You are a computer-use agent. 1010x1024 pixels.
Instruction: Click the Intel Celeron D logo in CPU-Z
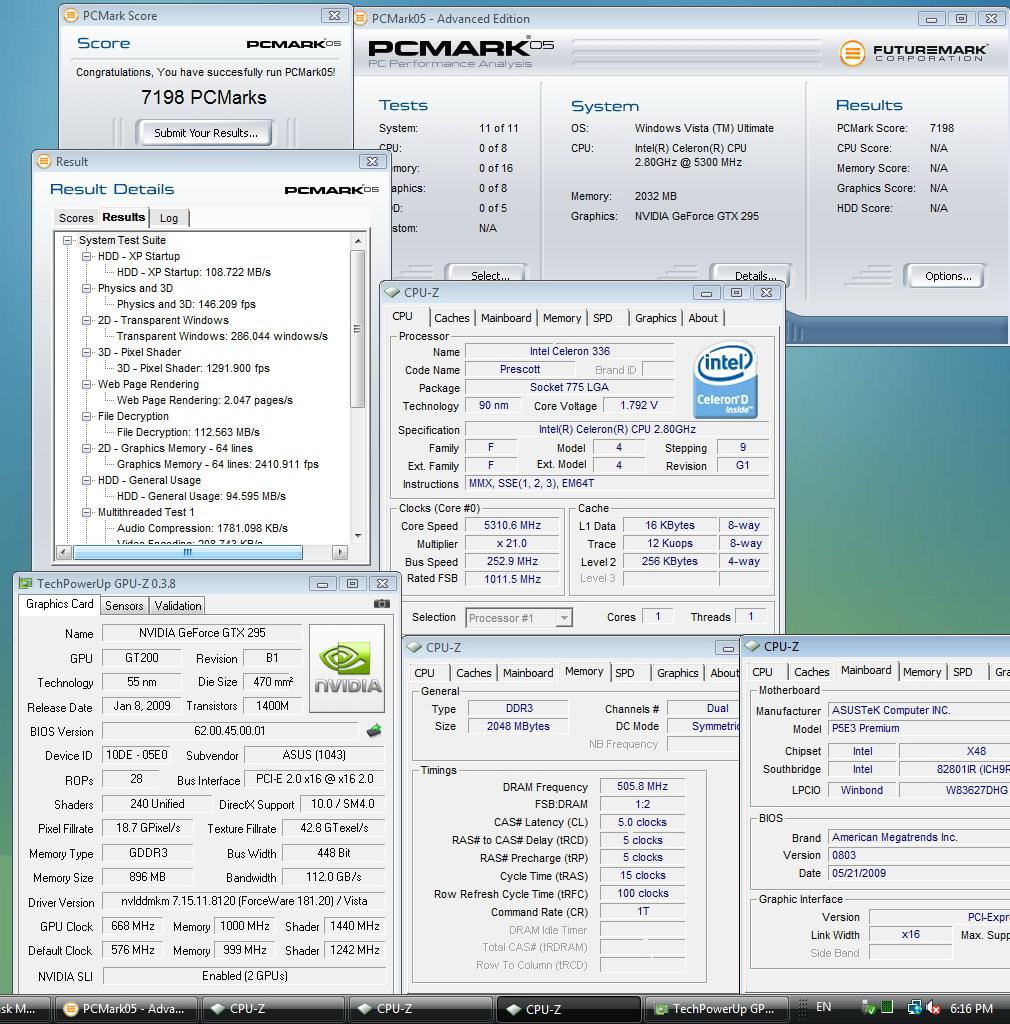click(x=725, y=381)
